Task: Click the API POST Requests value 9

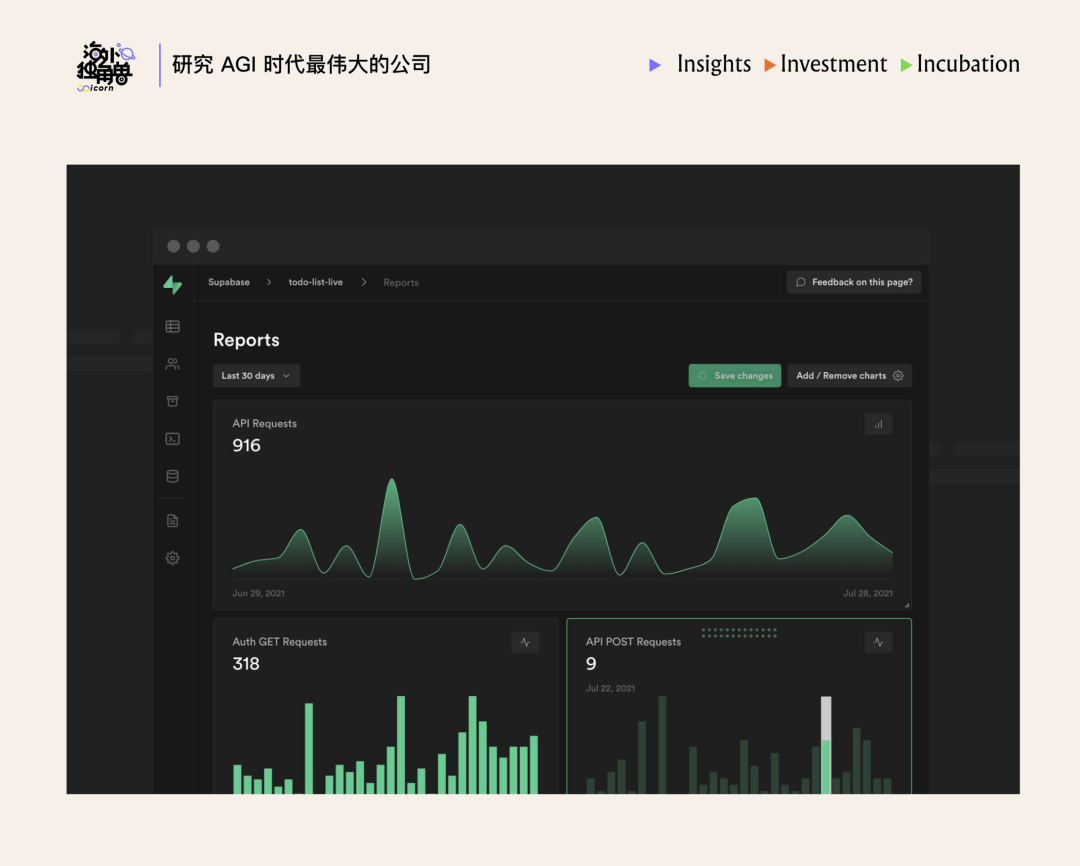Action: (x=591, y=664)
